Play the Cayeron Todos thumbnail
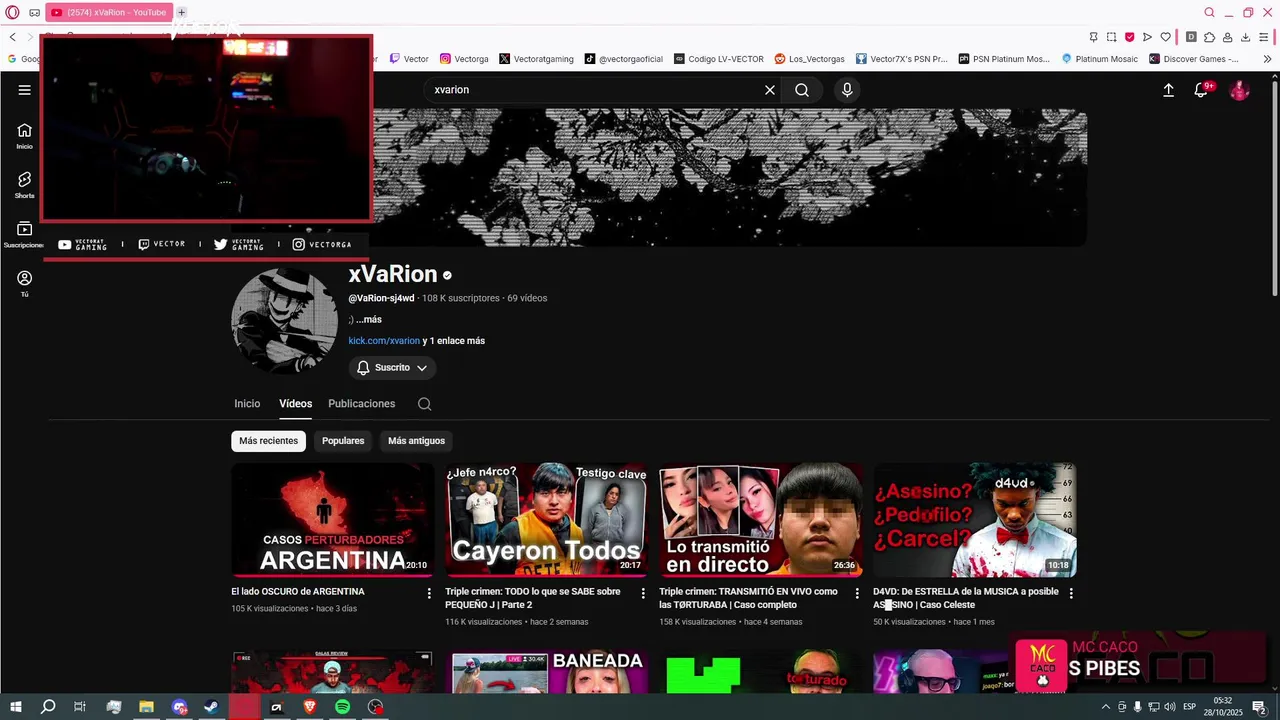1280x720 pixels. point(546,520)
